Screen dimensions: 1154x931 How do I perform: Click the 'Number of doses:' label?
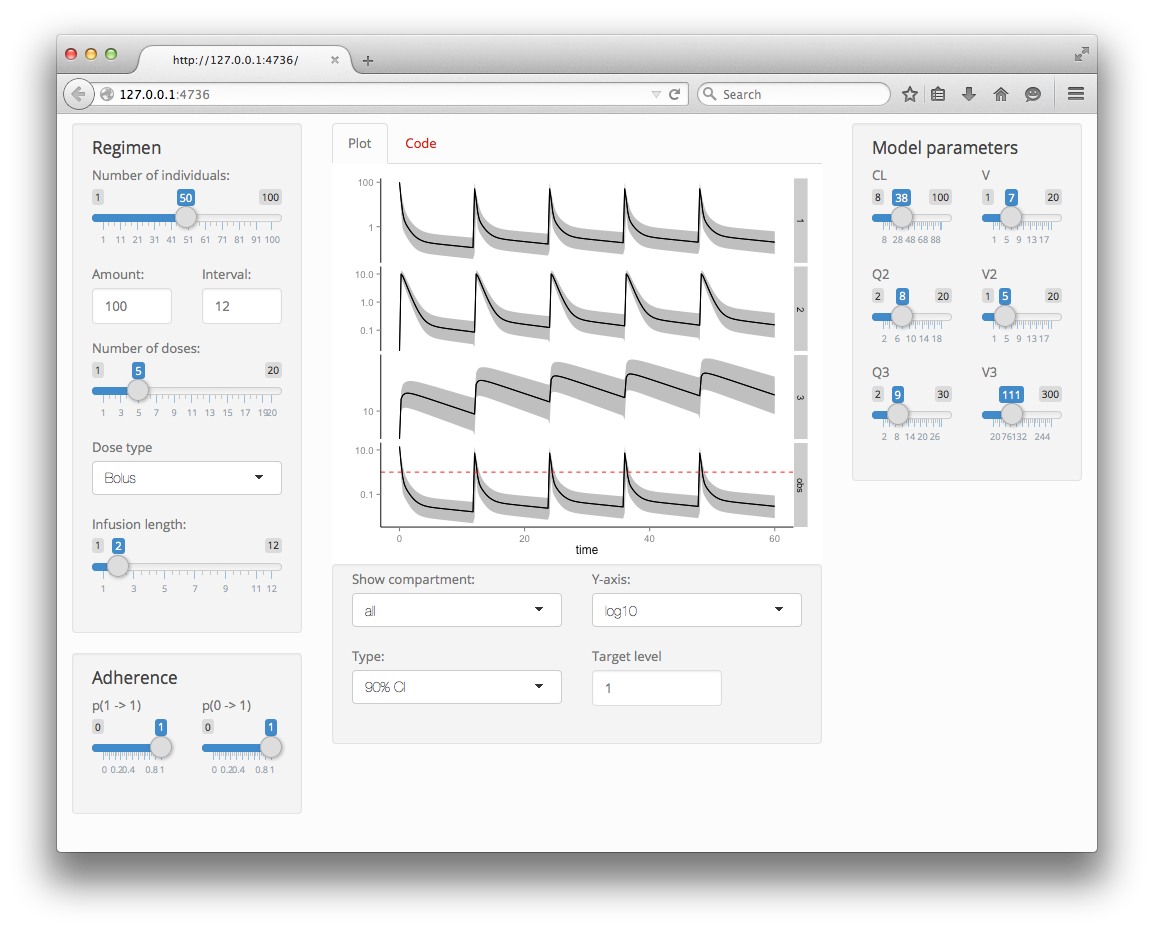click(x=146, y=348)
